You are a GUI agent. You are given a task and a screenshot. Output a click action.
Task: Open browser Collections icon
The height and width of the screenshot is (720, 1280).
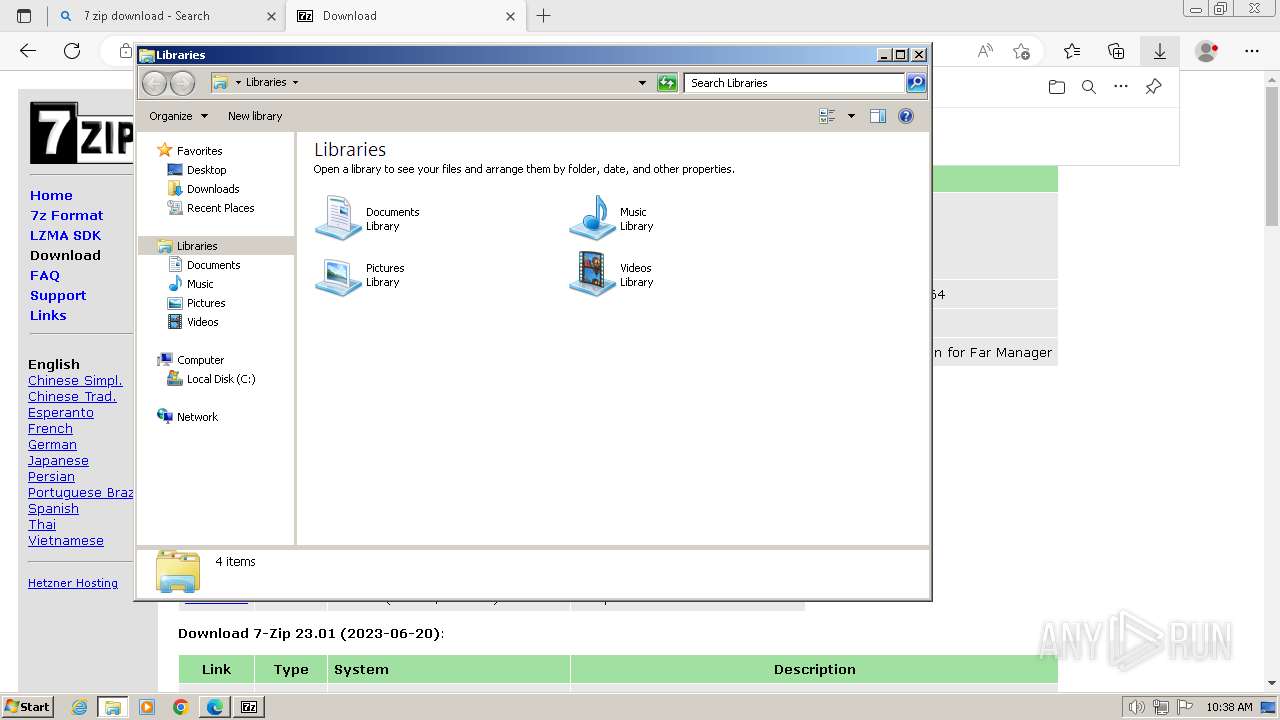pos(1116,51)
